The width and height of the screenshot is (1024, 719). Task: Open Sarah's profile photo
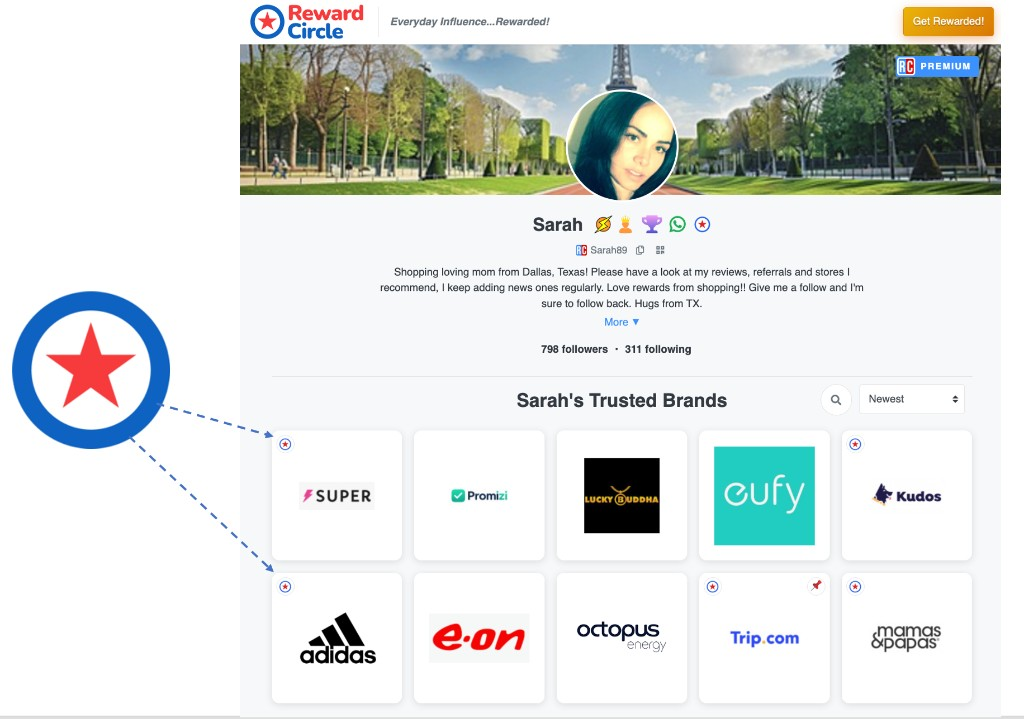pos(622,145)
